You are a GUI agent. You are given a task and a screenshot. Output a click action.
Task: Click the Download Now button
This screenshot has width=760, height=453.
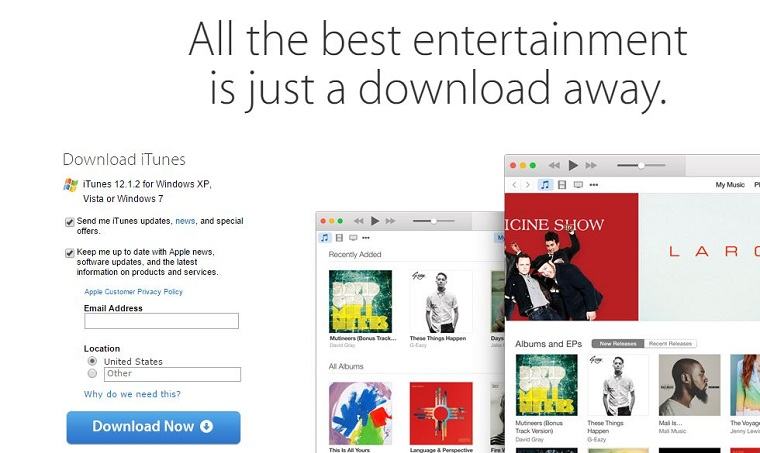pyautogui.click(x=153, y=427)
